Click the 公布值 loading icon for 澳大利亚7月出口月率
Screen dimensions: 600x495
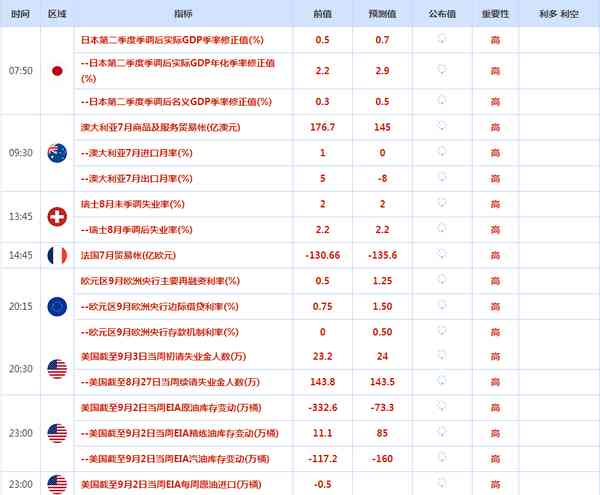442,177
